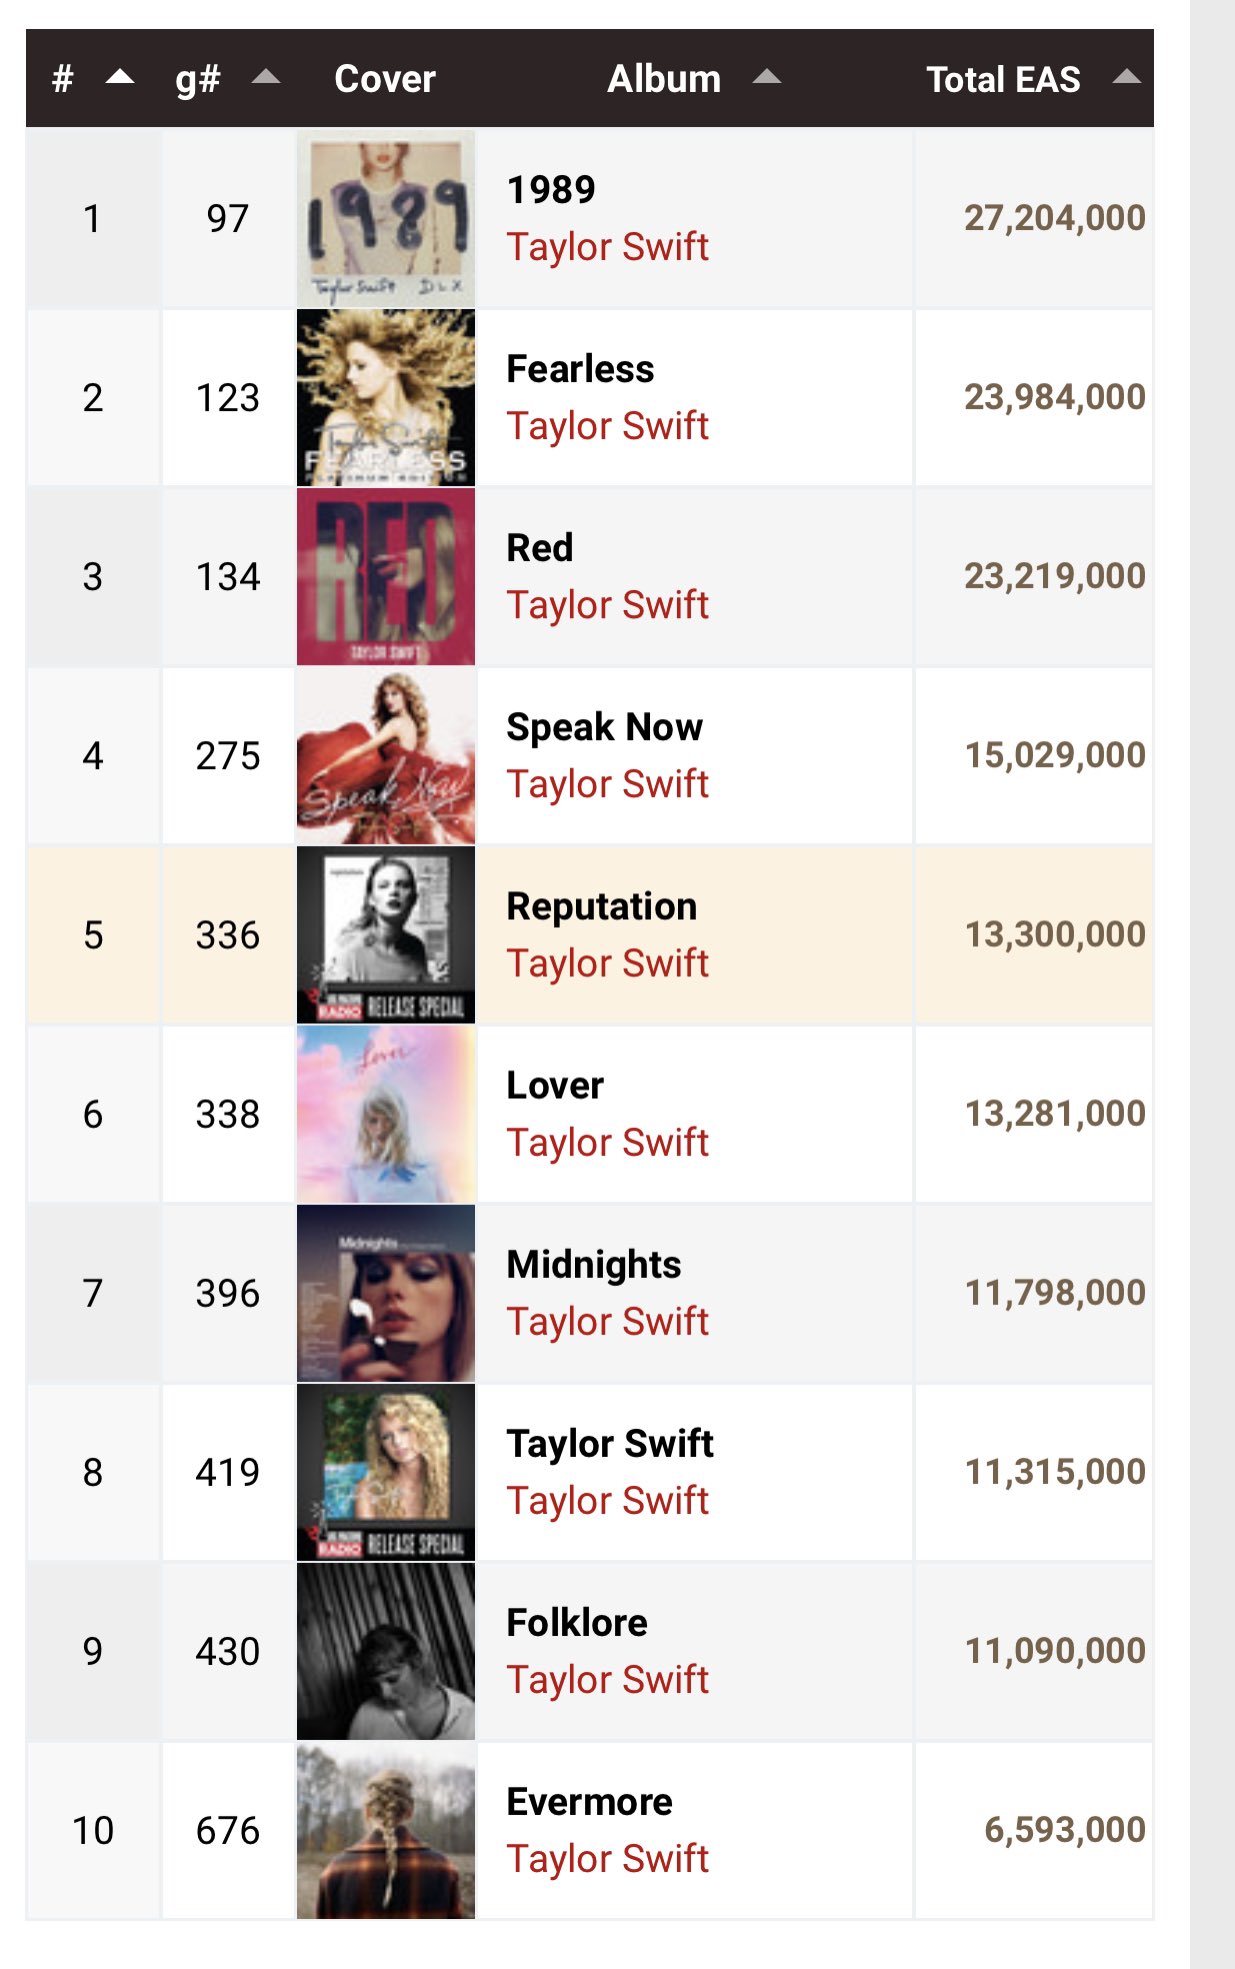Open the Speak Now cover thumbnail
The image size is (1235, 1969).
pyautogui.click(x=386, y=755)
